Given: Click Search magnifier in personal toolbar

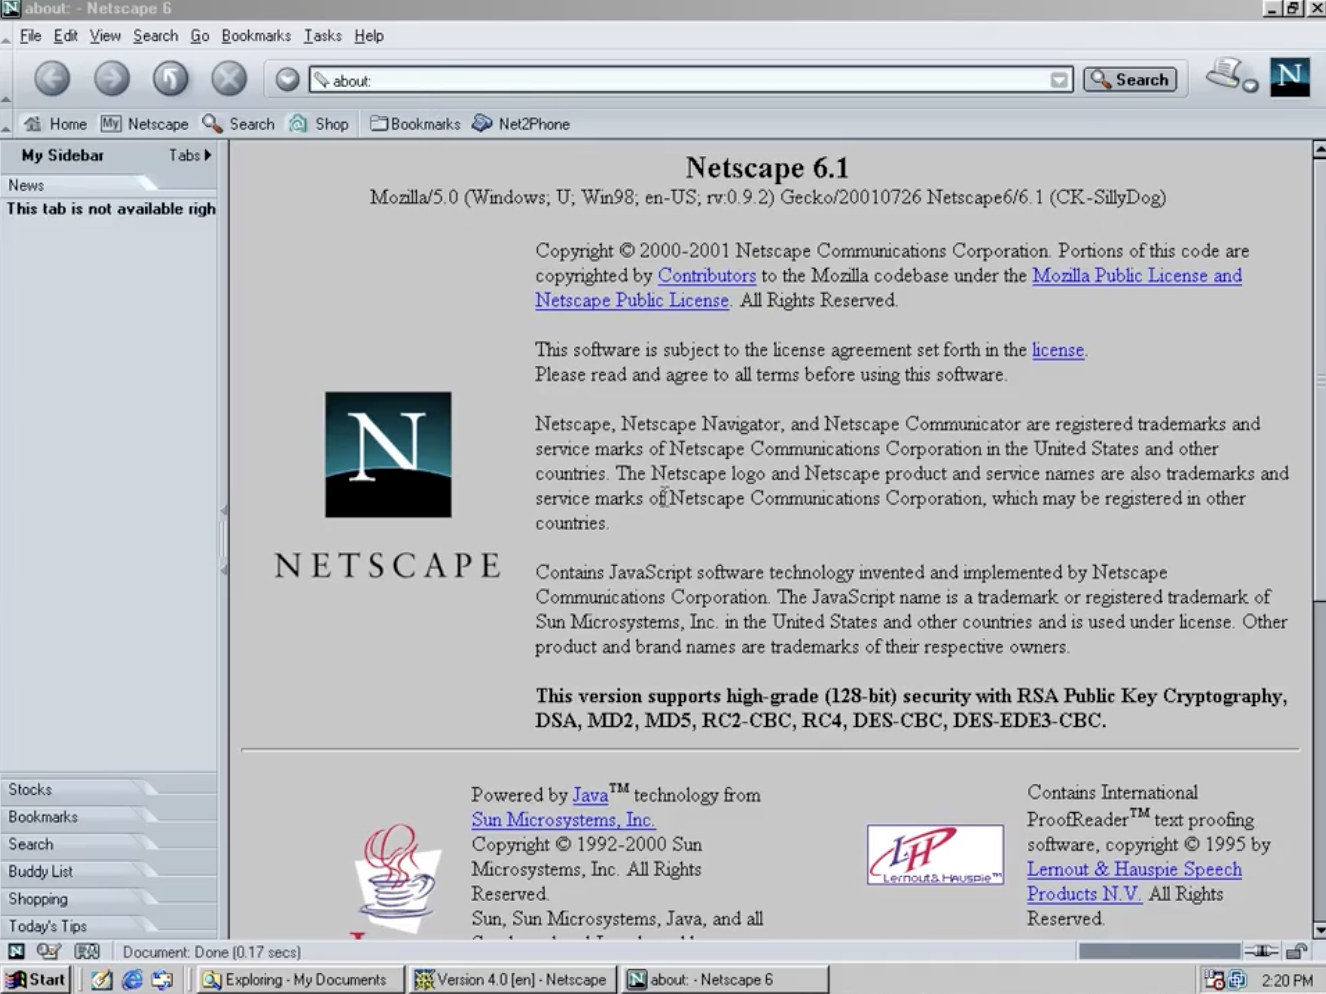Looking at the screenshot, I should [x=238, y=124].
